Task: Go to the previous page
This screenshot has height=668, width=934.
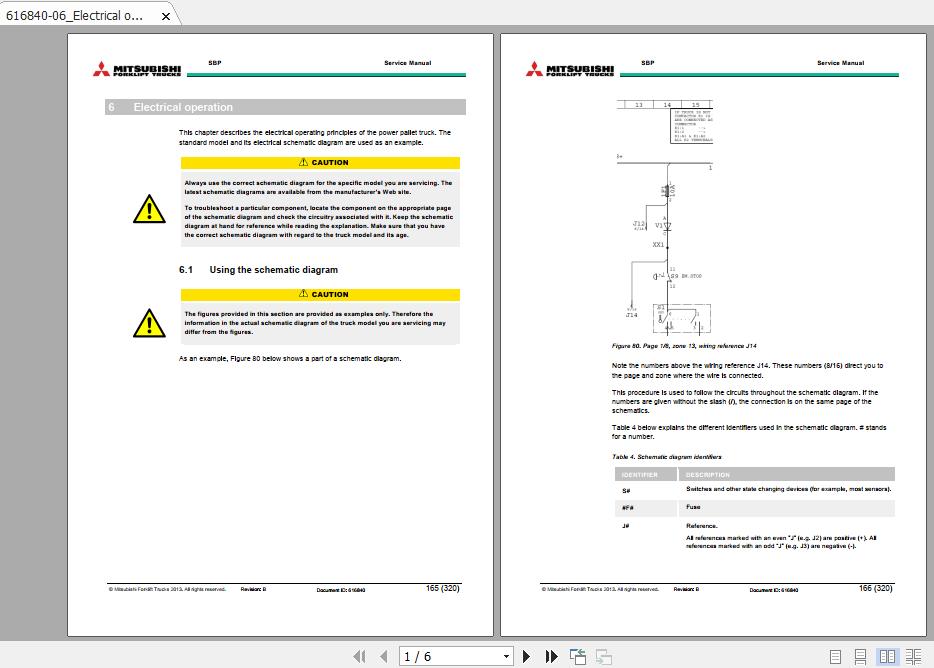Action: [x=385, y=656]
